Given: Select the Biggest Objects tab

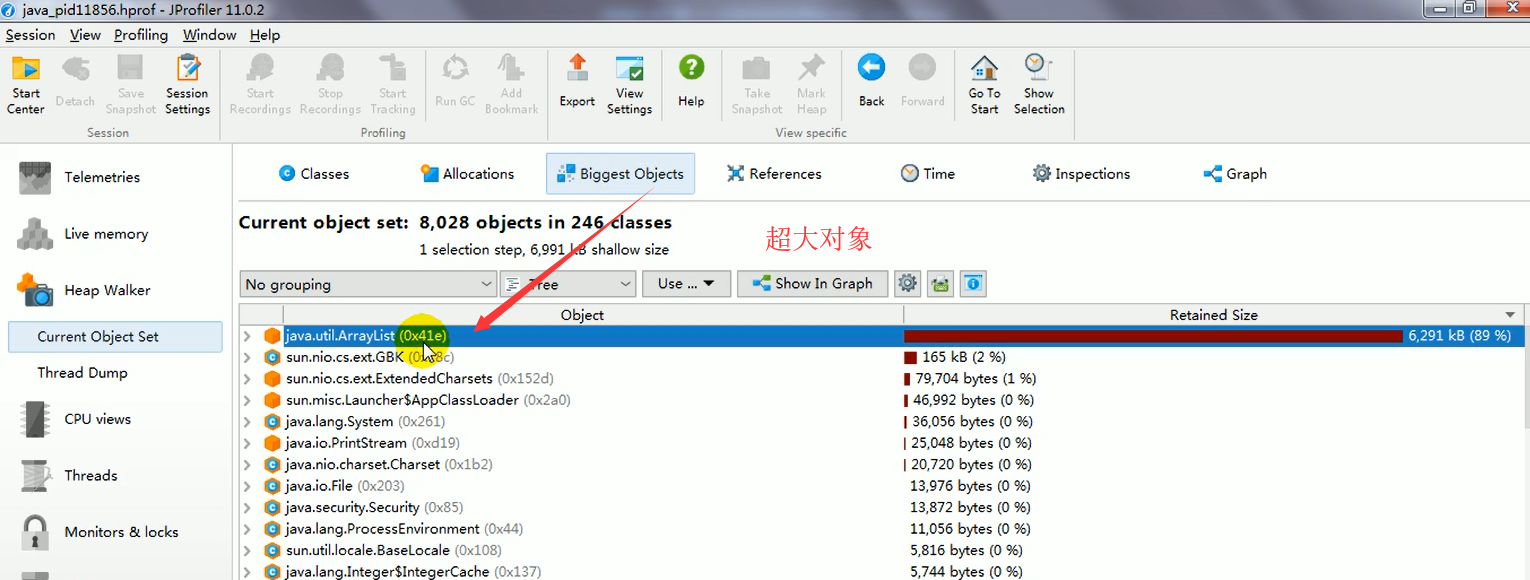Looking at the screenshot, I should [x=620, y=173].
